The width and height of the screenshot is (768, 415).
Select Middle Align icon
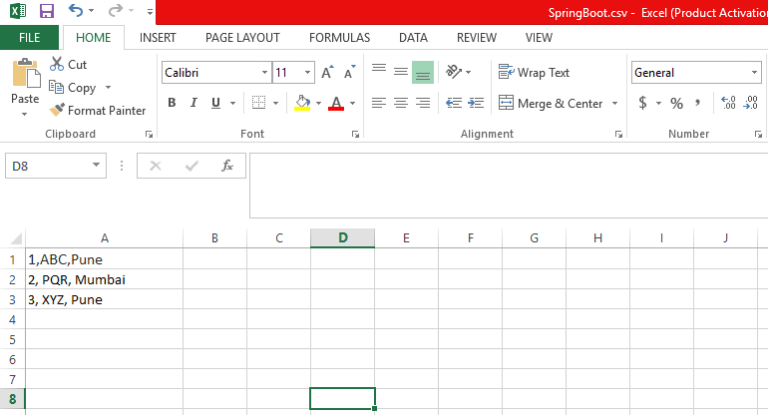point(401,72)
